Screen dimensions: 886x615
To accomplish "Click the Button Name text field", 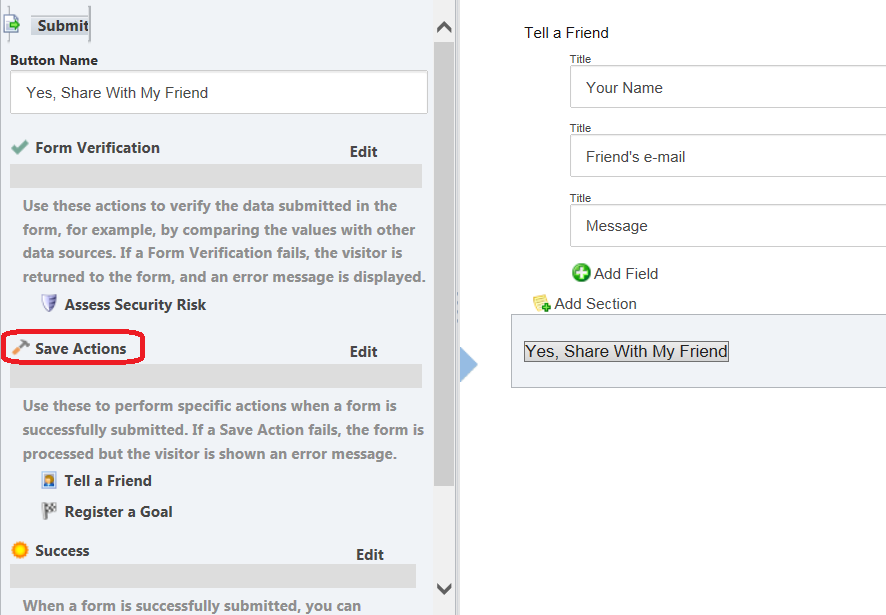I will click(219, 92).
